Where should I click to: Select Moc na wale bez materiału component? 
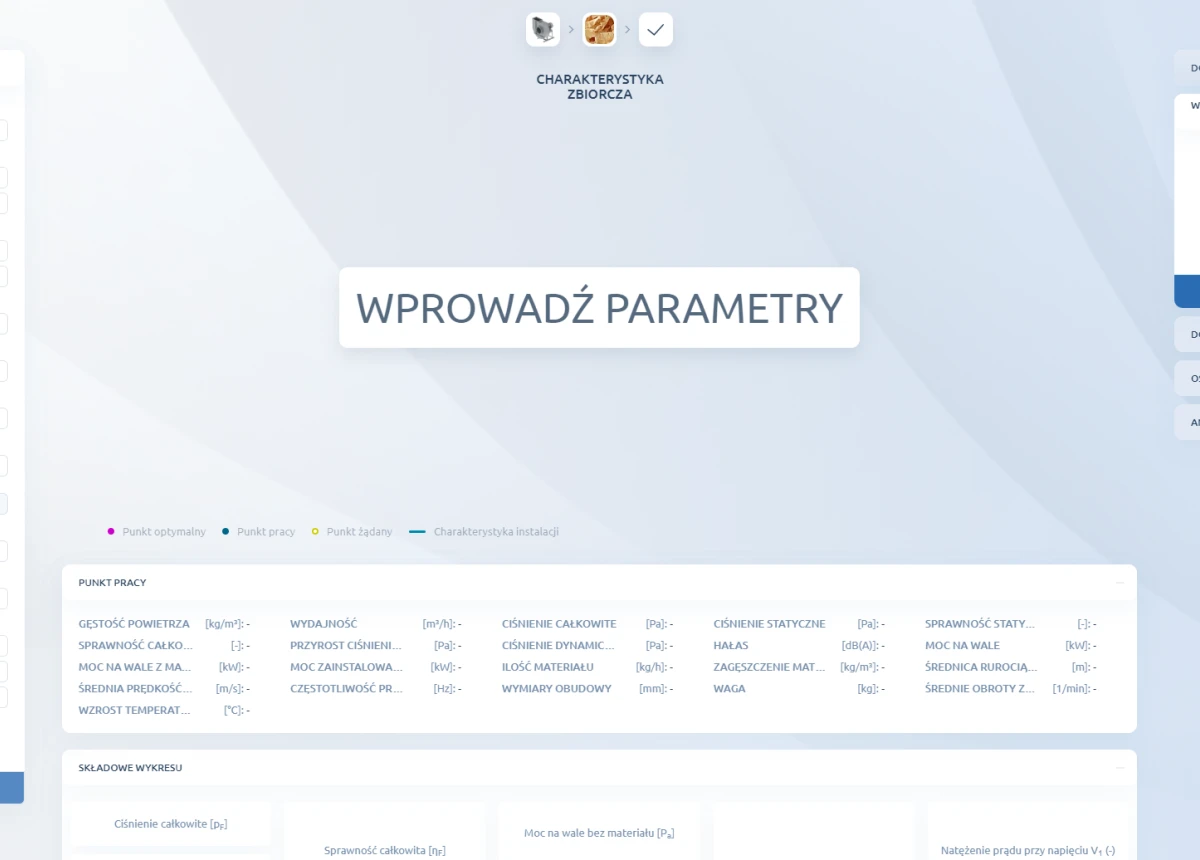coord(598,833)
